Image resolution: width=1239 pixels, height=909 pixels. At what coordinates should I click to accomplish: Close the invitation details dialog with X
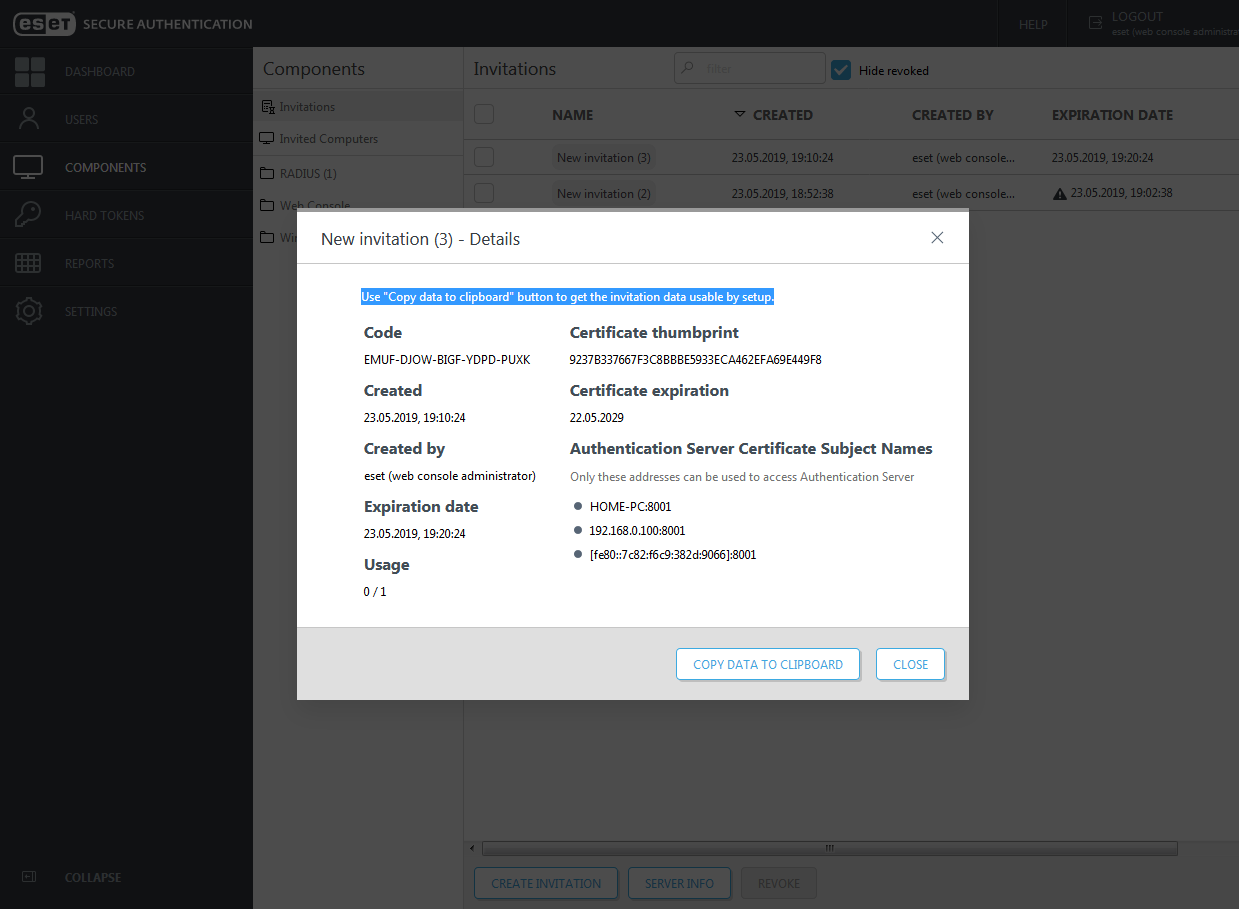click(937, 238)
